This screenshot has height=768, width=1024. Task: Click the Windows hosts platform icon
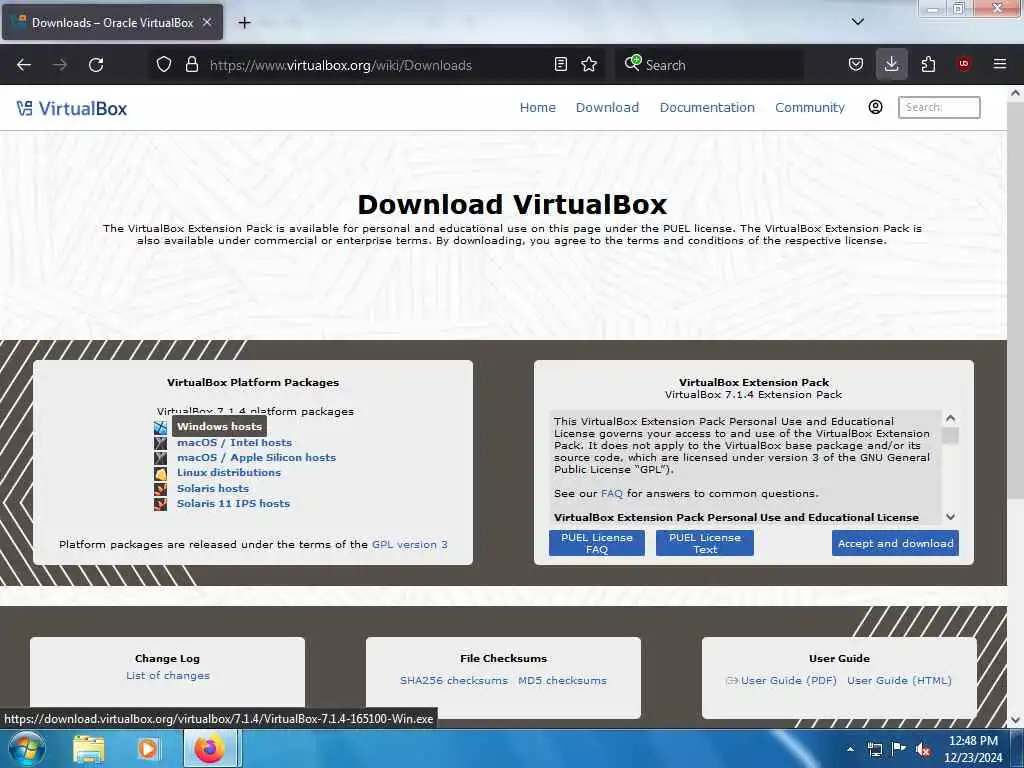coord(161,428)
